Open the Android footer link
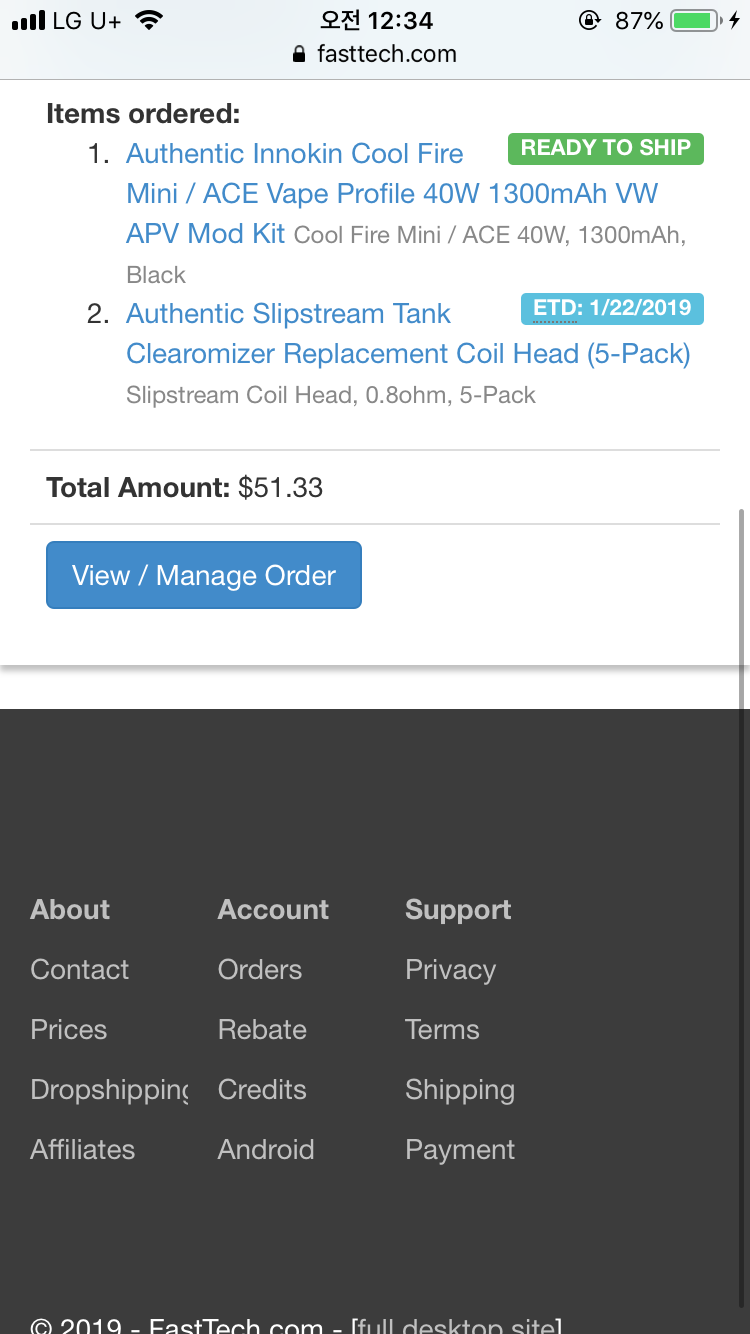Screen dimensions: 750x1334 pos(266,1149)
